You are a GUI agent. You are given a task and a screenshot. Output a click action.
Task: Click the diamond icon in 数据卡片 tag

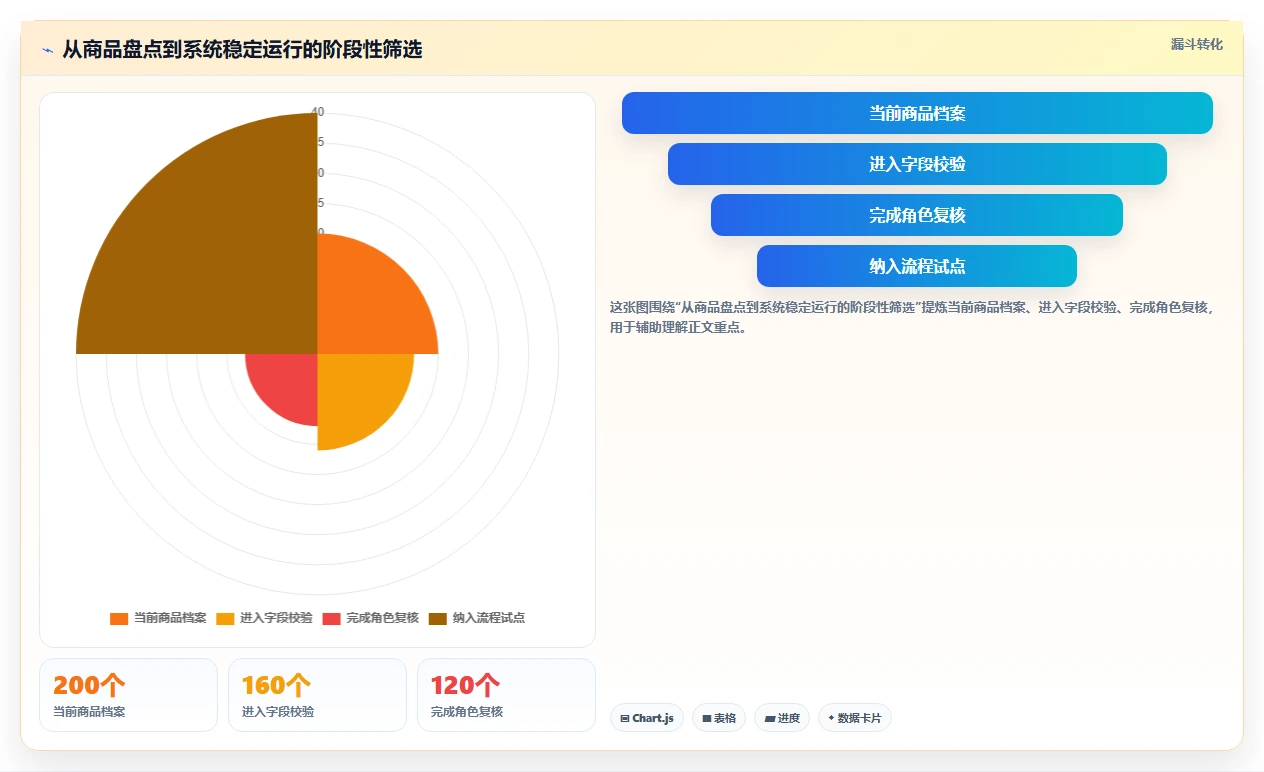831,717
